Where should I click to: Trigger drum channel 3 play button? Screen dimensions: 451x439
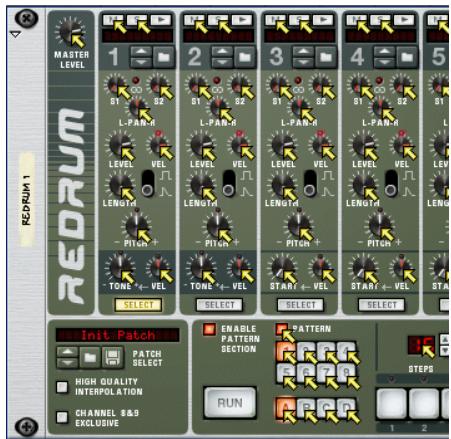pyautogui.click(x=323, y=20)
